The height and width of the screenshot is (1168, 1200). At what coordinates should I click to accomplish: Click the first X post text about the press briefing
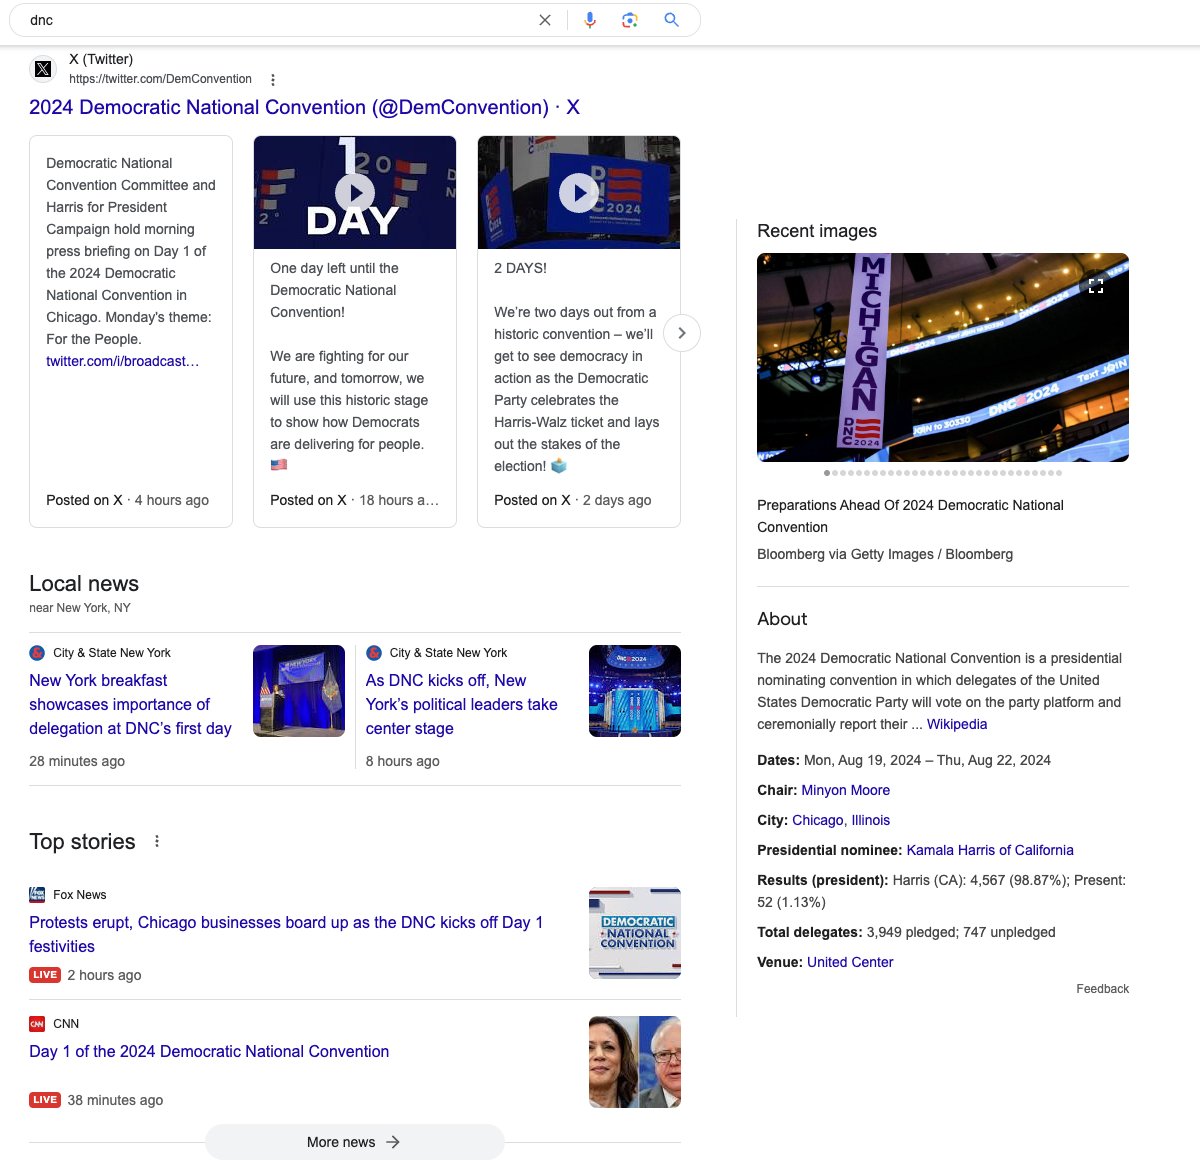coord(131,251)
